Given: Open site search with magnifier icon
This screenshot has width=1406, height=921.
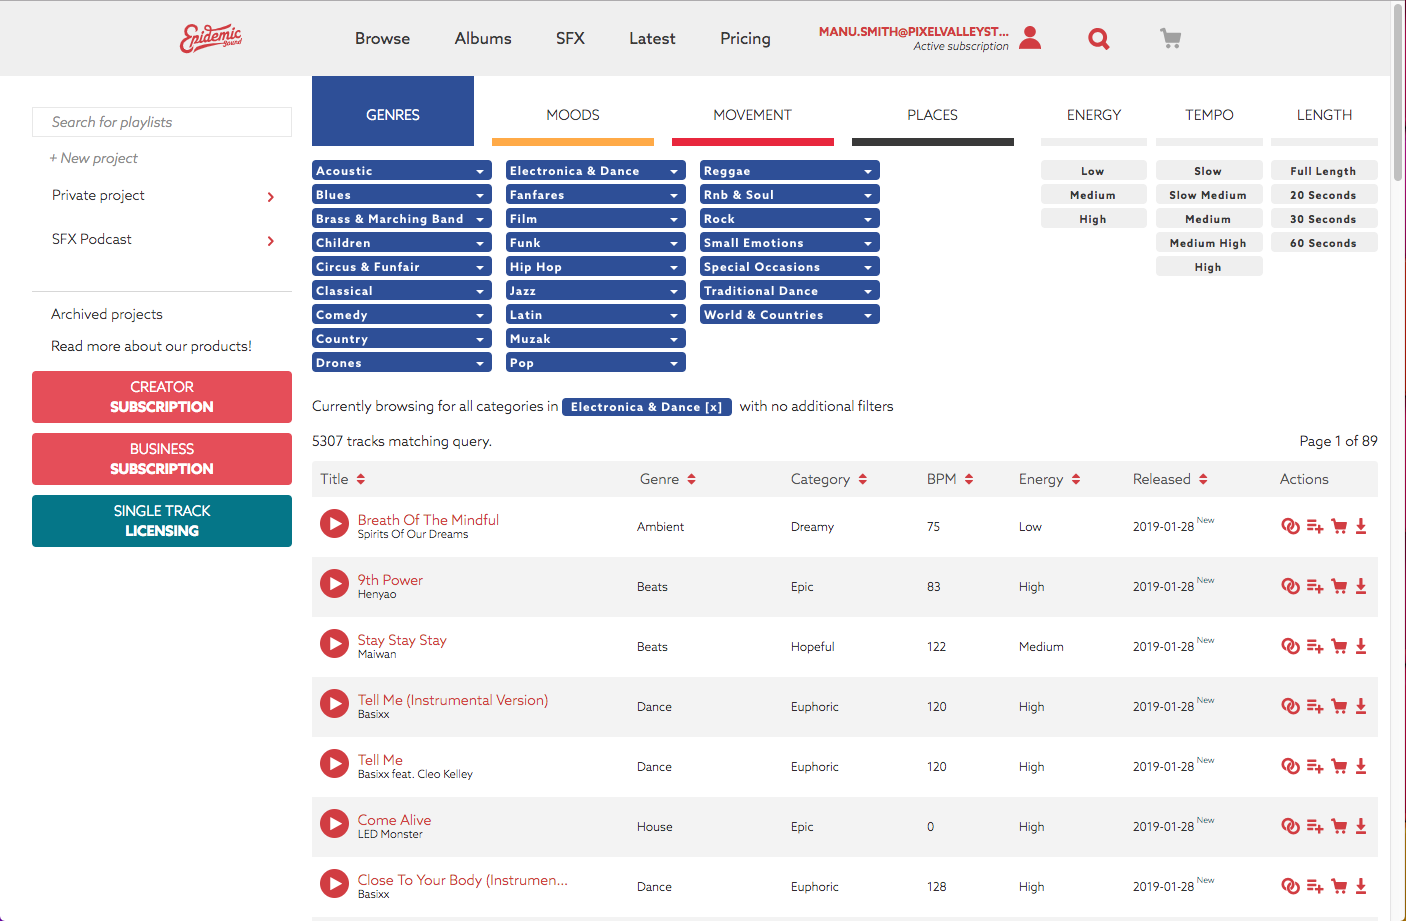Looking at the screenshot, I should click(x=1098, y=39).
